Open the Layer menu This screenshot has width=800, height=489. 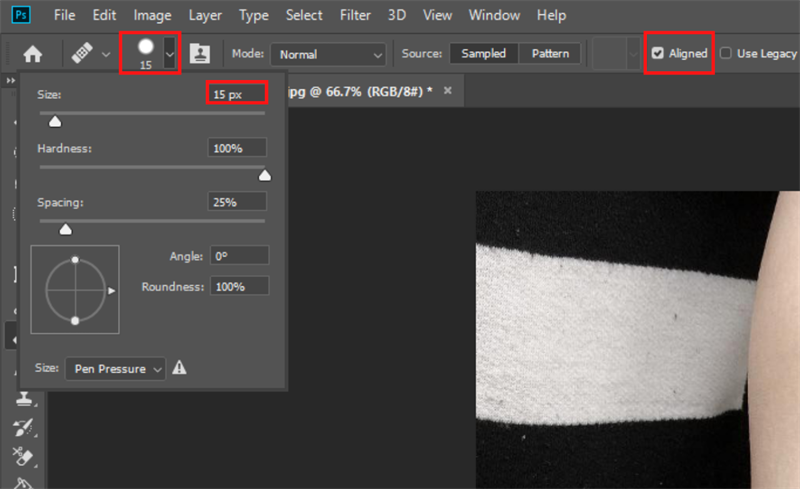coord(206,16)
